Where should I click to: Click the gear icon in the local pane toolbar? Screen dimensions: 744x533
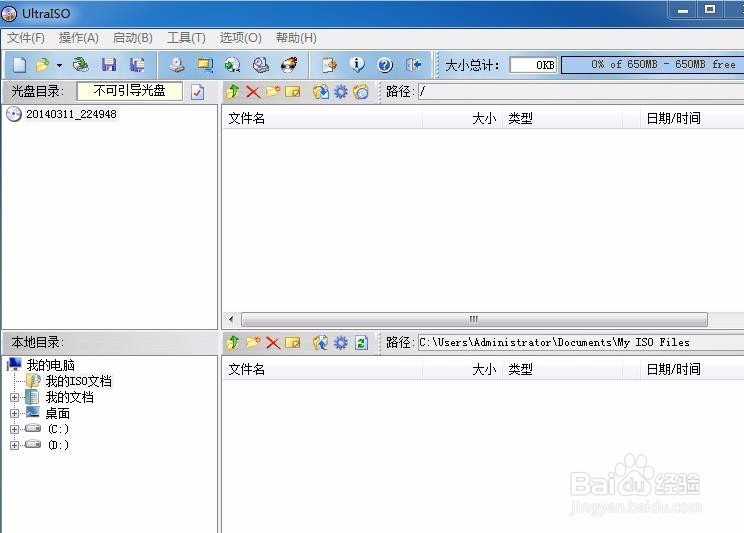click(x=341, y=343)
